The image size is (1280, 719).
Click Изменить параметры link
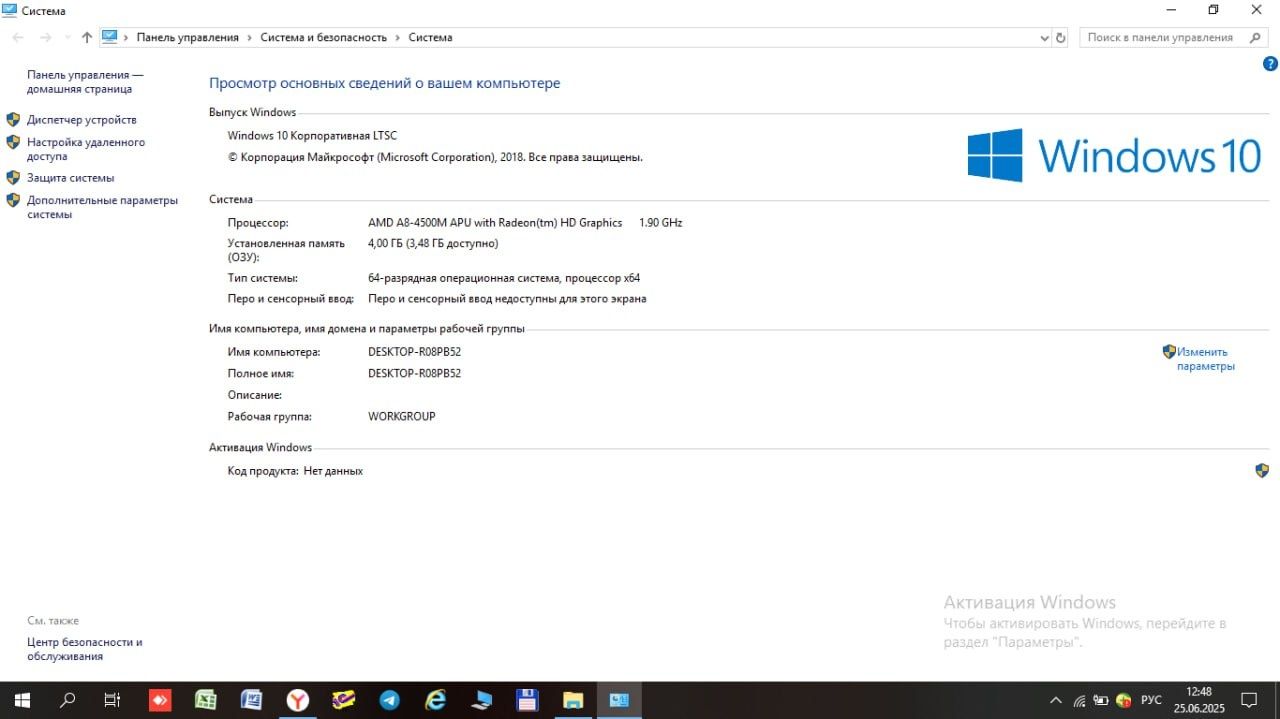tap(1206, 359)
